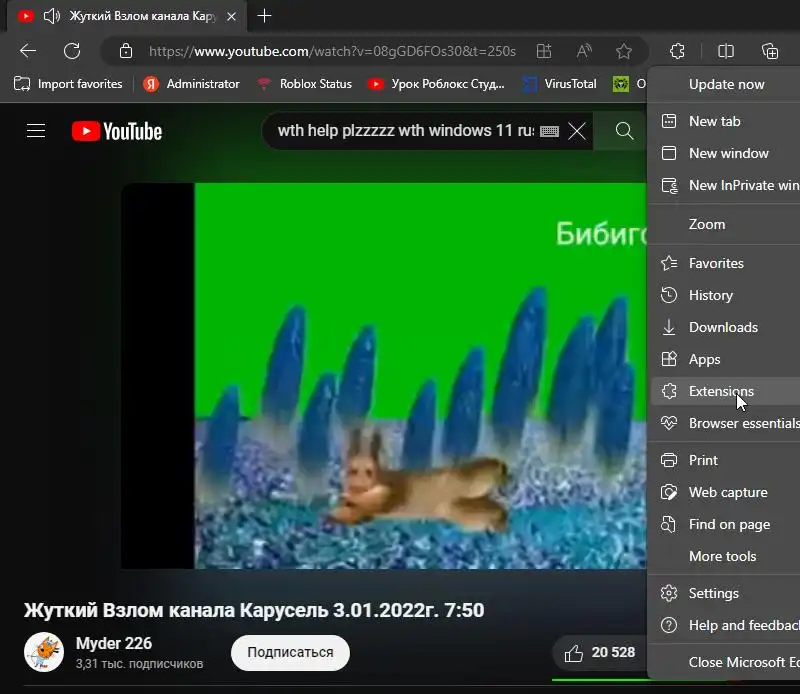Mute the tab using the speaker icon
The image size is (800, 694).
(x=52, y=16)
